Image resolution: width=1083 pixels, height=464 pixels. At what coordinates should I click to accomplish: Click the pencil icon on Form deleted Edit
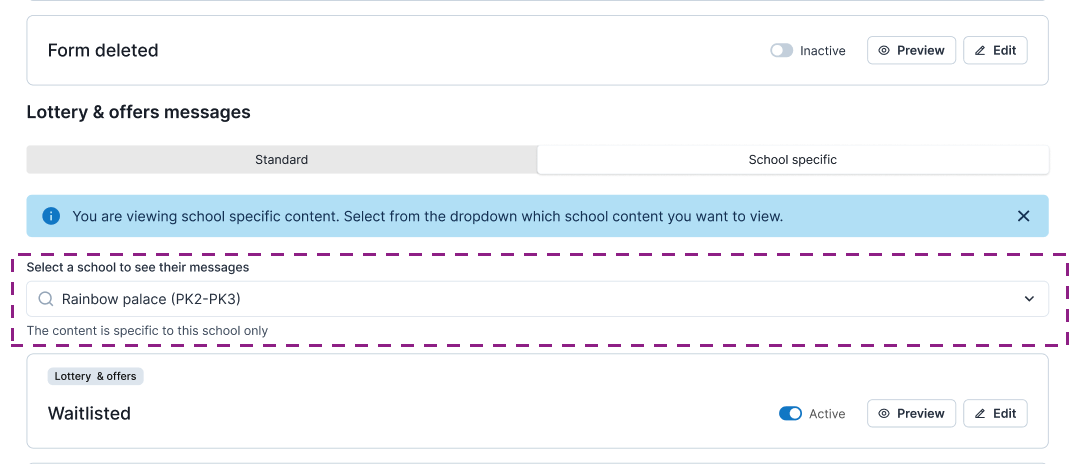tap(980, 51)
